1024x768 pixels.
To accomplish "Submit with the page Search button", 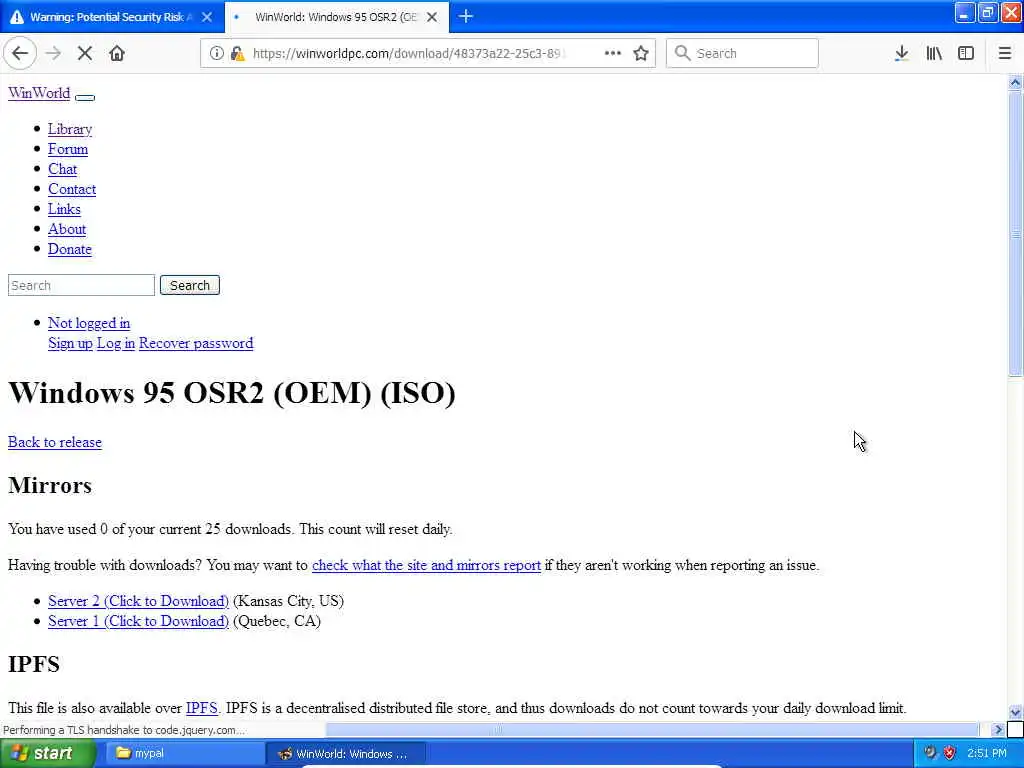I will [190, 285].
